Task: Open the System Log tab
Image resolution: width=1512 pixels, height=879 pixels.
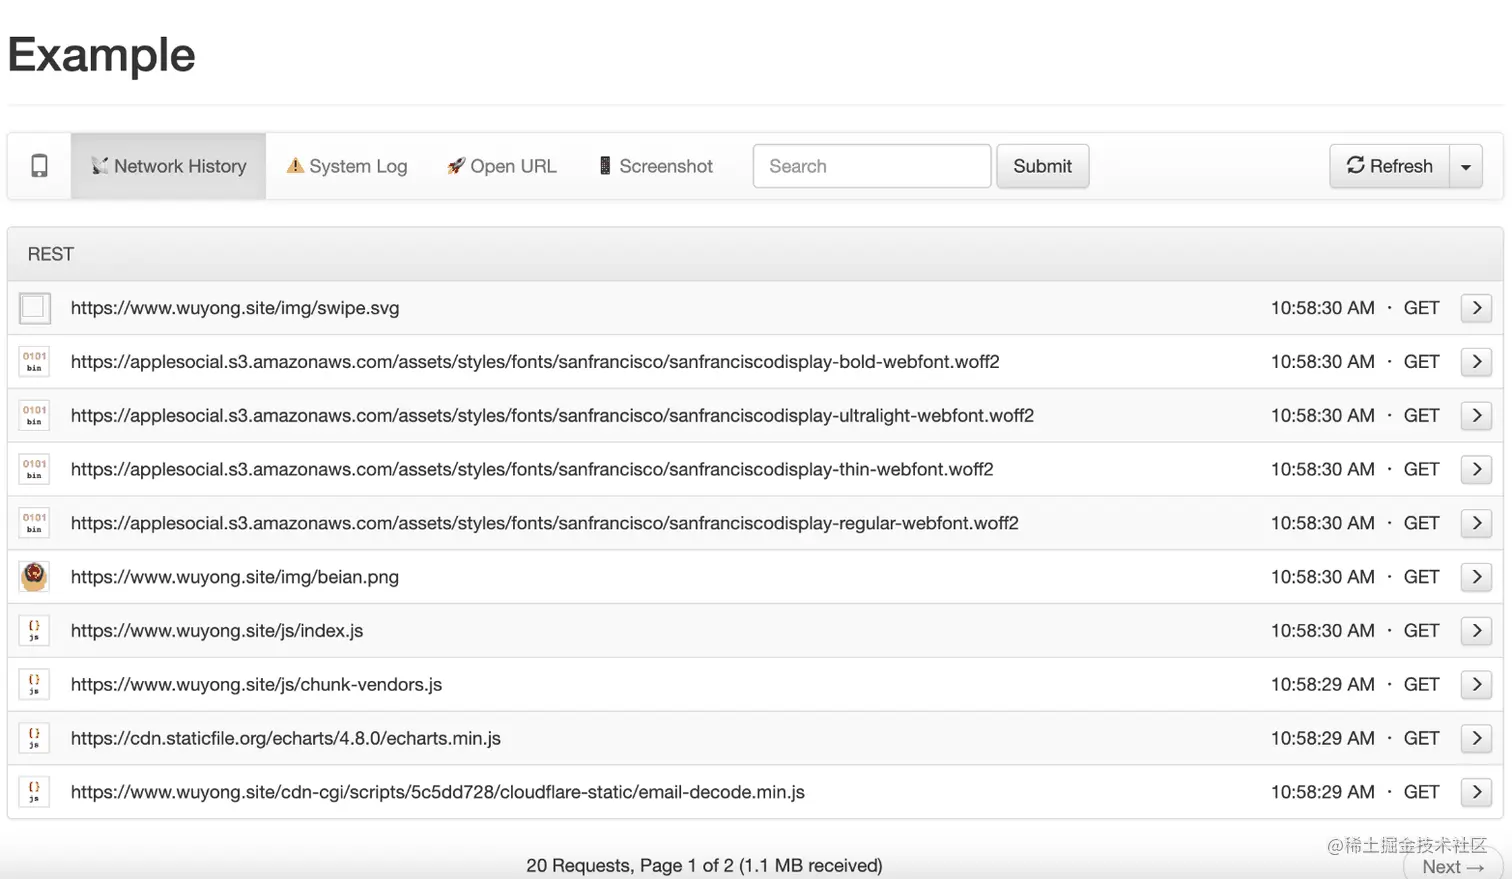Action: point(347,166)
